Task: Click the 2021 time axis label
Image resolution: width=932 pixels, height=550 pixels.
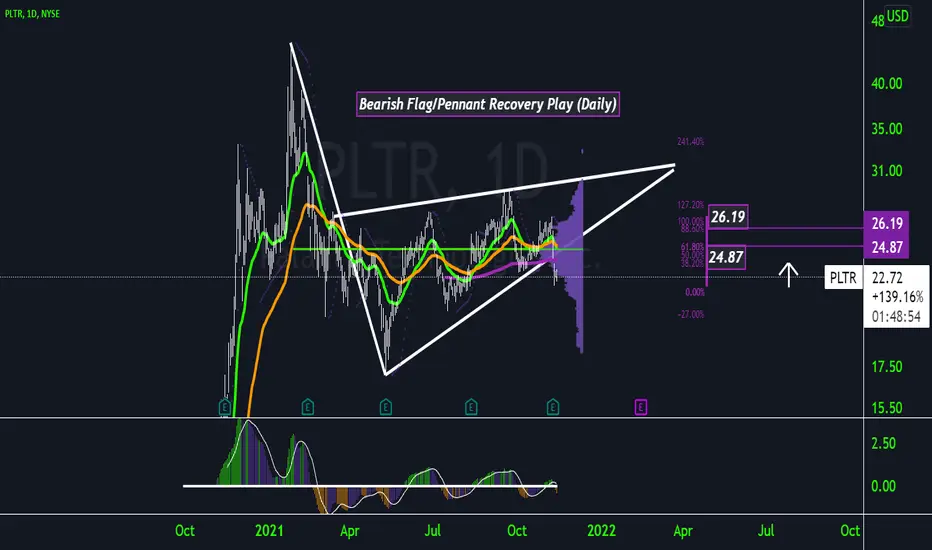Action: point(269,530)
